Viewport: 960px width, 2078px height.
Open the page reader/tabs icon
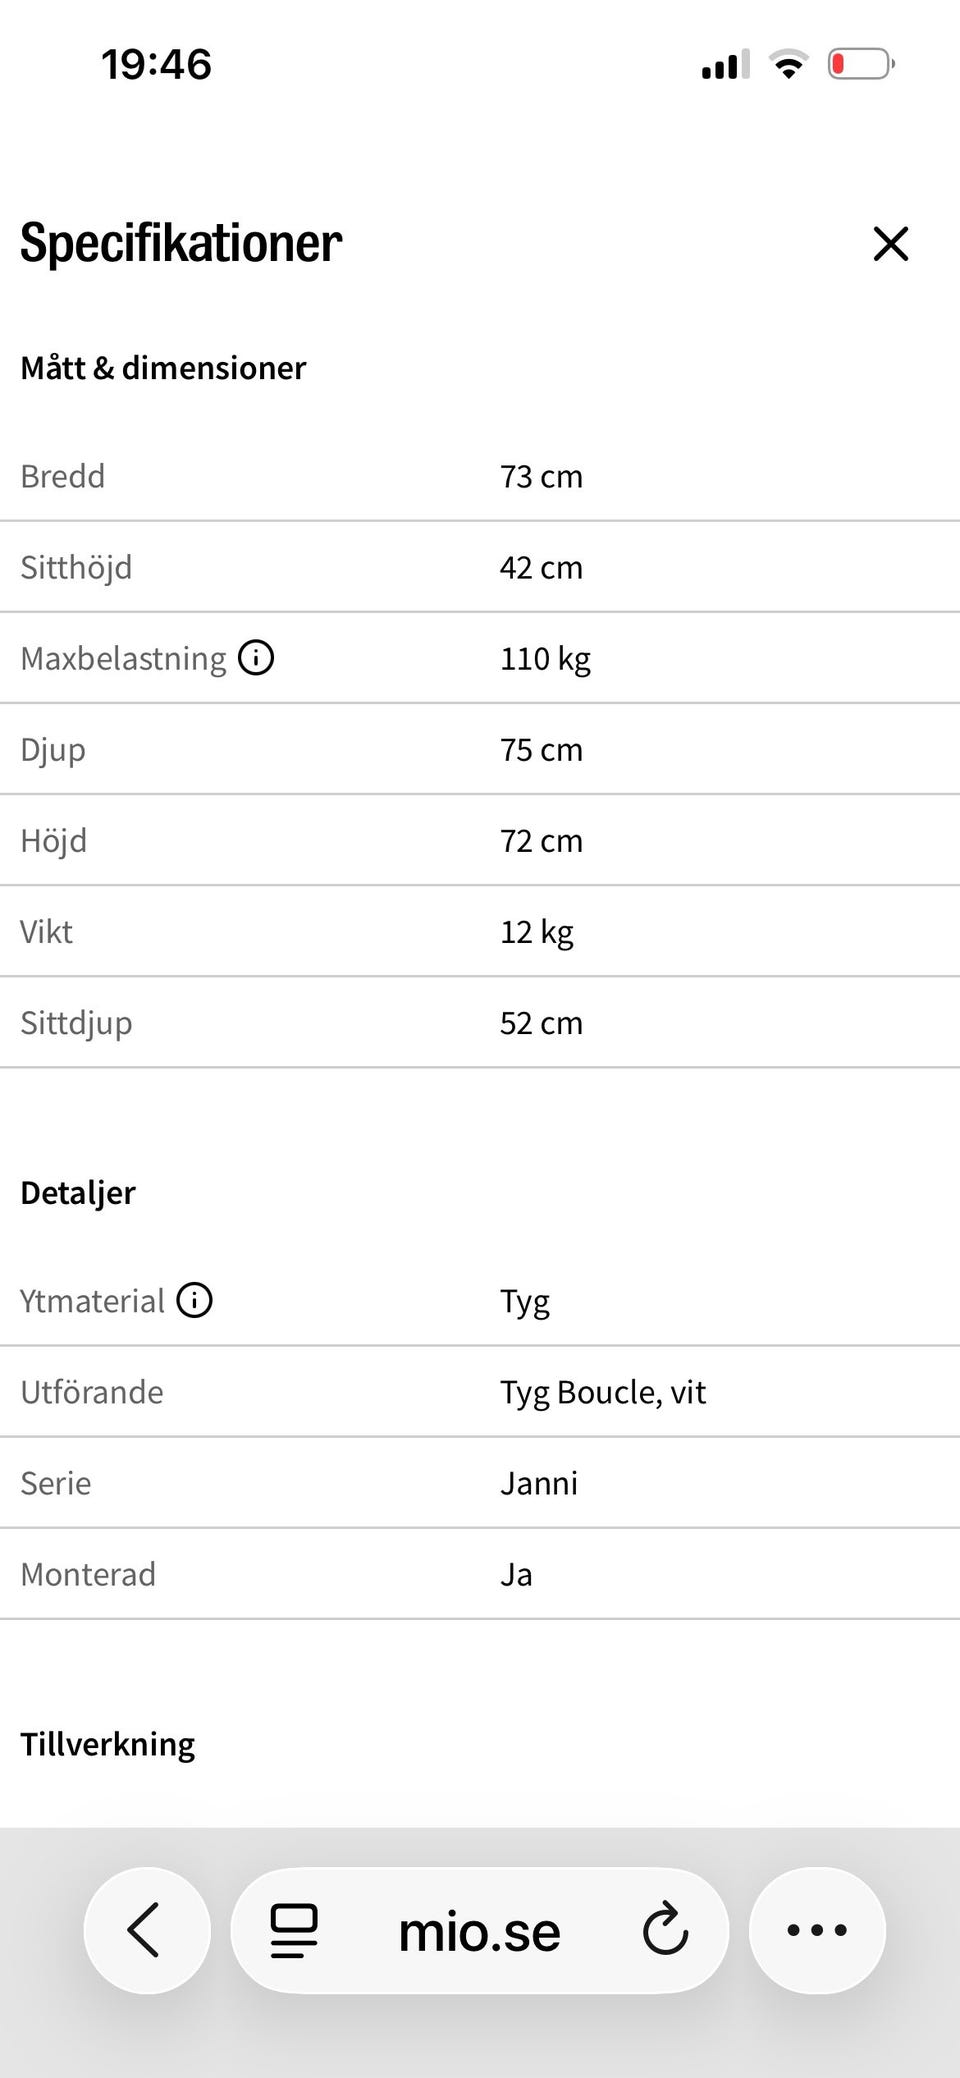[294, 1930]
